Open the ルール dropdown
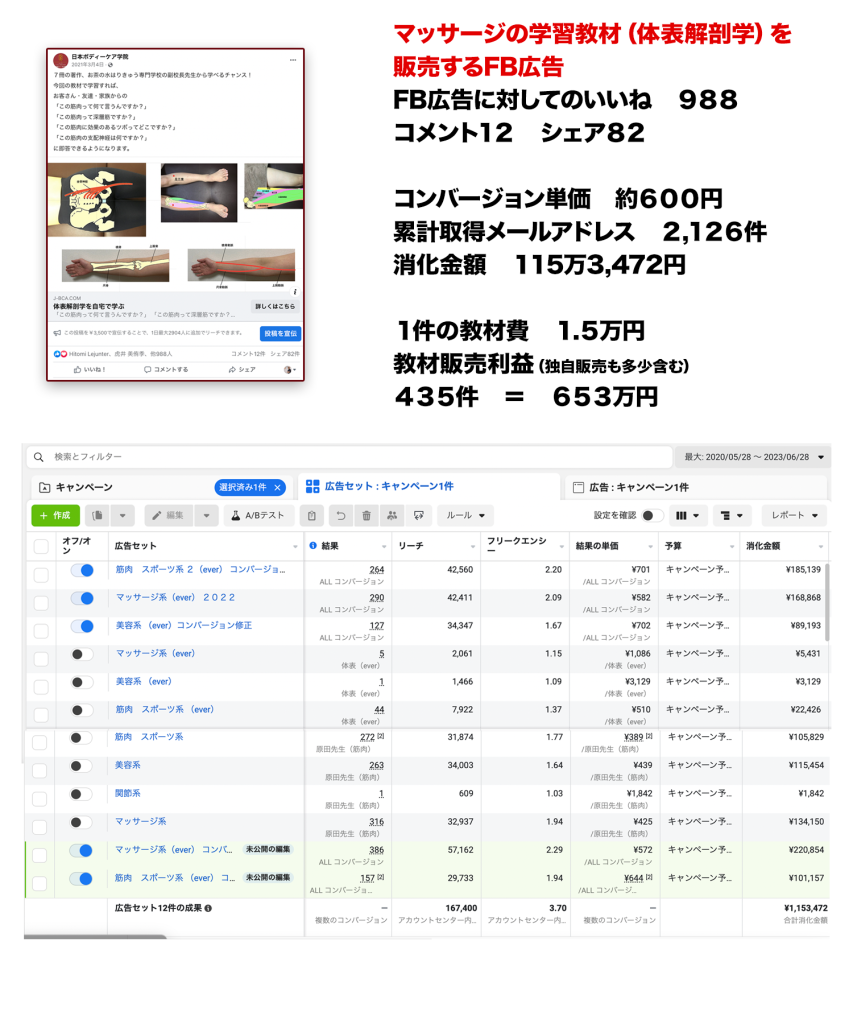 point(465,516)
